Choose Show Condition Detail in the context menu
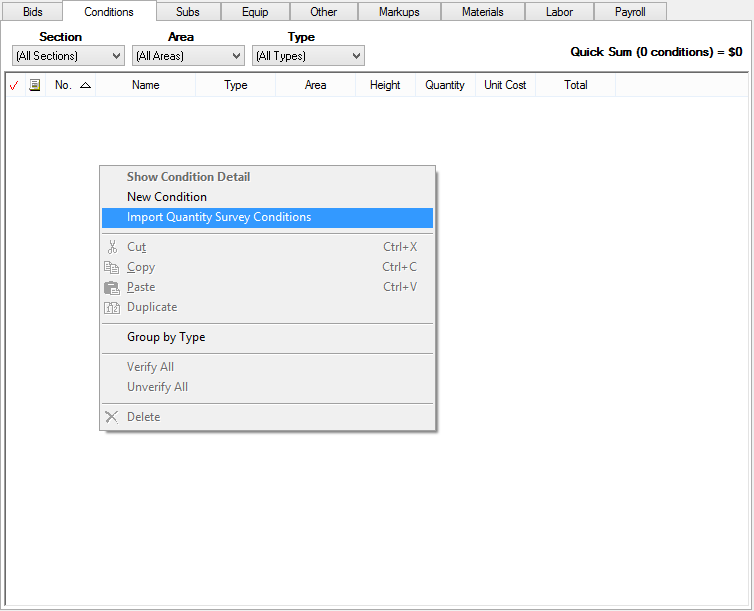The width and height of the screenshot is (754, 611). [267, 177]
